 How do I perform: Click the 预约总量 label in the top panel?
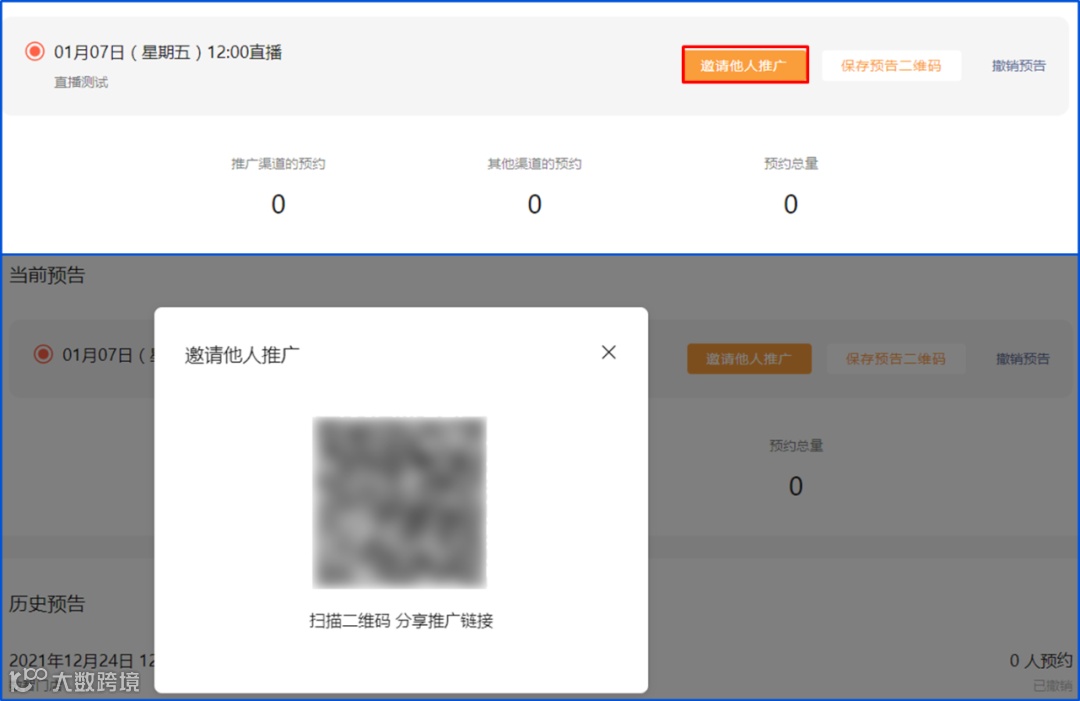click(791, 163)
